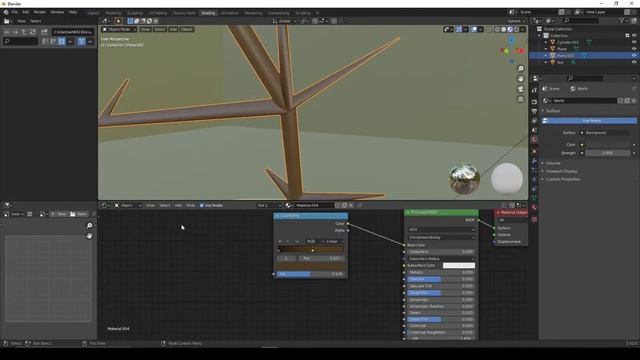This screenshot has width=640, height=360.
Task: Switch to the Shading workspace tab
Action: tap(208, 13)
